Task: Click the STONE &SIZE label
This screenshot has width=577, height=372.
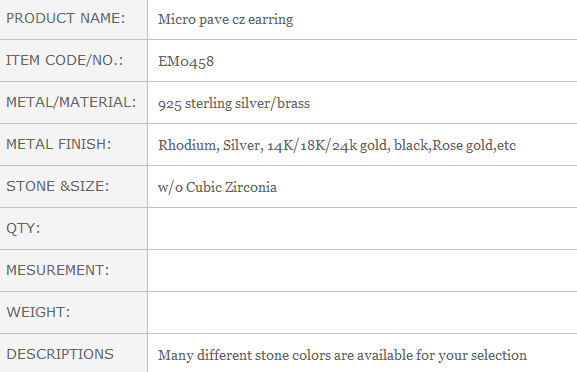Action: (58, 186)
